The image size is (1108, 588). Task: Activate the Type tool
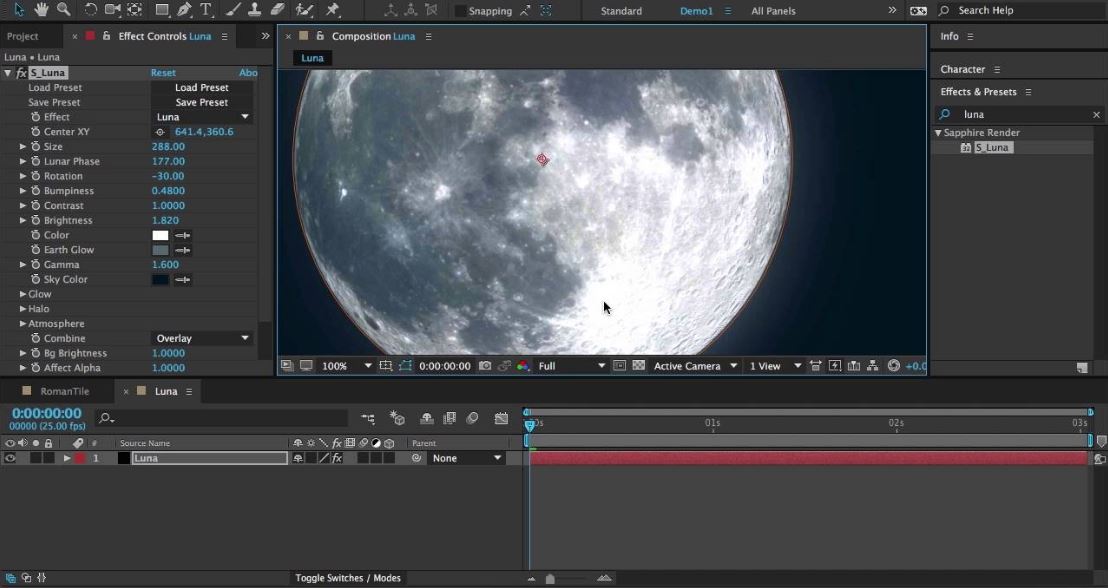[205, 10]
